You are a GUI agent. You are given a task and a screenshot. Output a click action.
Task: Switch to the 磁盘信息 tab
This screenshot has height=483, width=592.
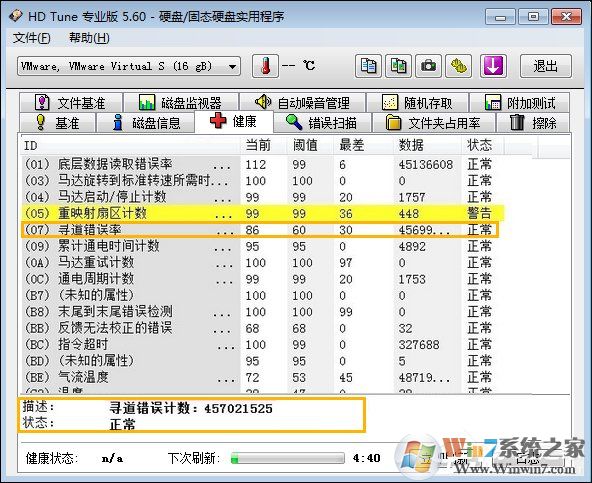tap(146, 122)
